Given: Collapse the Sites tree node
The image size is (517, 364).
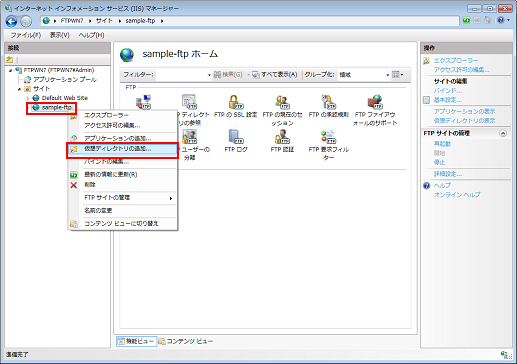Looking at the screenshot, I should [19, 89].
